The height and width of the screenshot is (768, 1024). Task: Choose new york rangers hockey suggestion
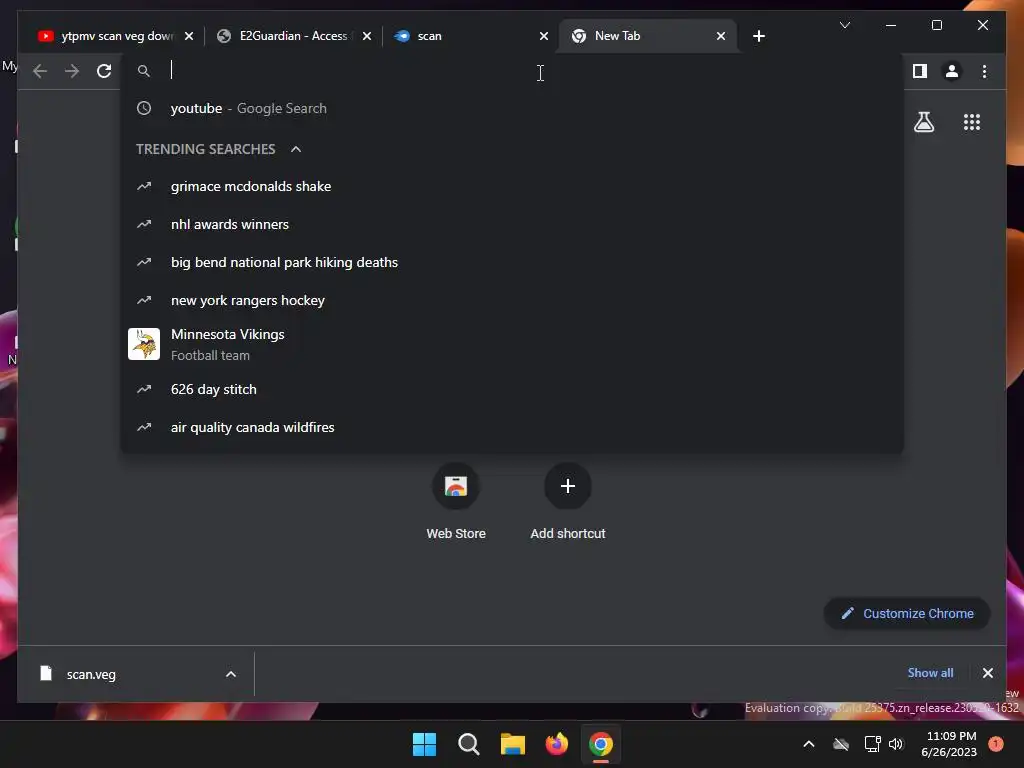[512, 300]
